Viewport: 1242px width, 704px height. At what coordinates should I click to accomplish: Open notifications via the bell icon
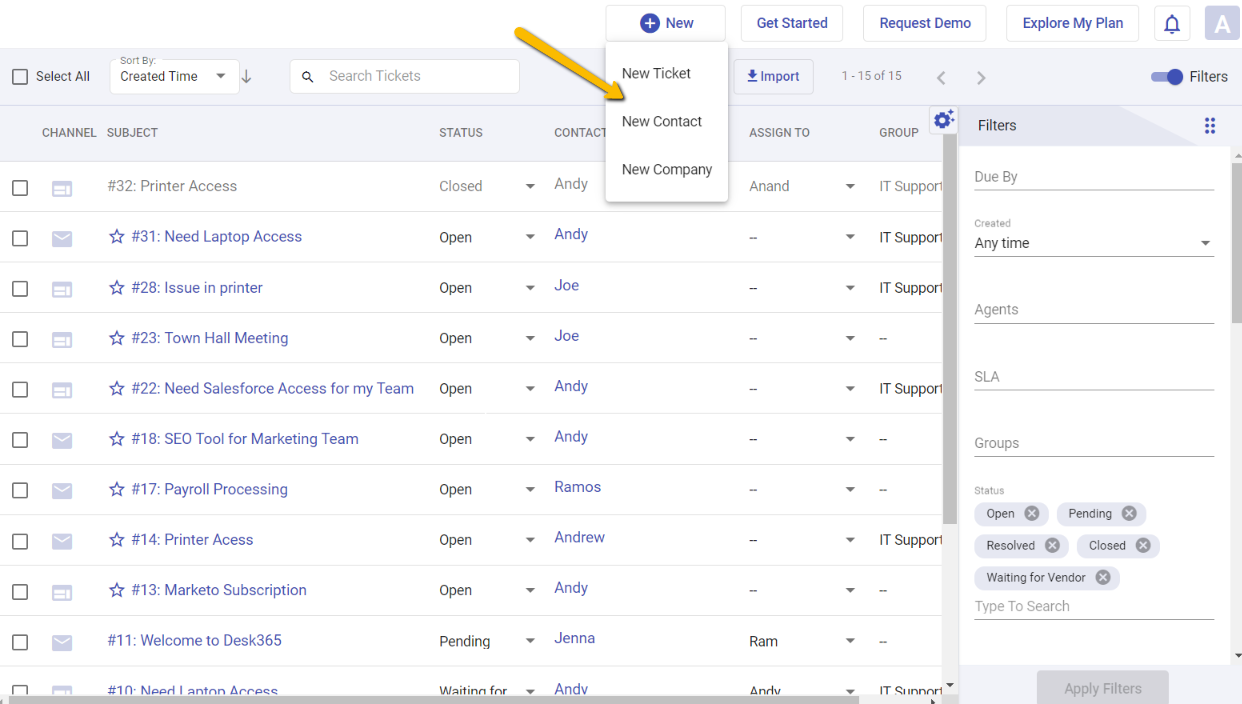point(1171,22)
